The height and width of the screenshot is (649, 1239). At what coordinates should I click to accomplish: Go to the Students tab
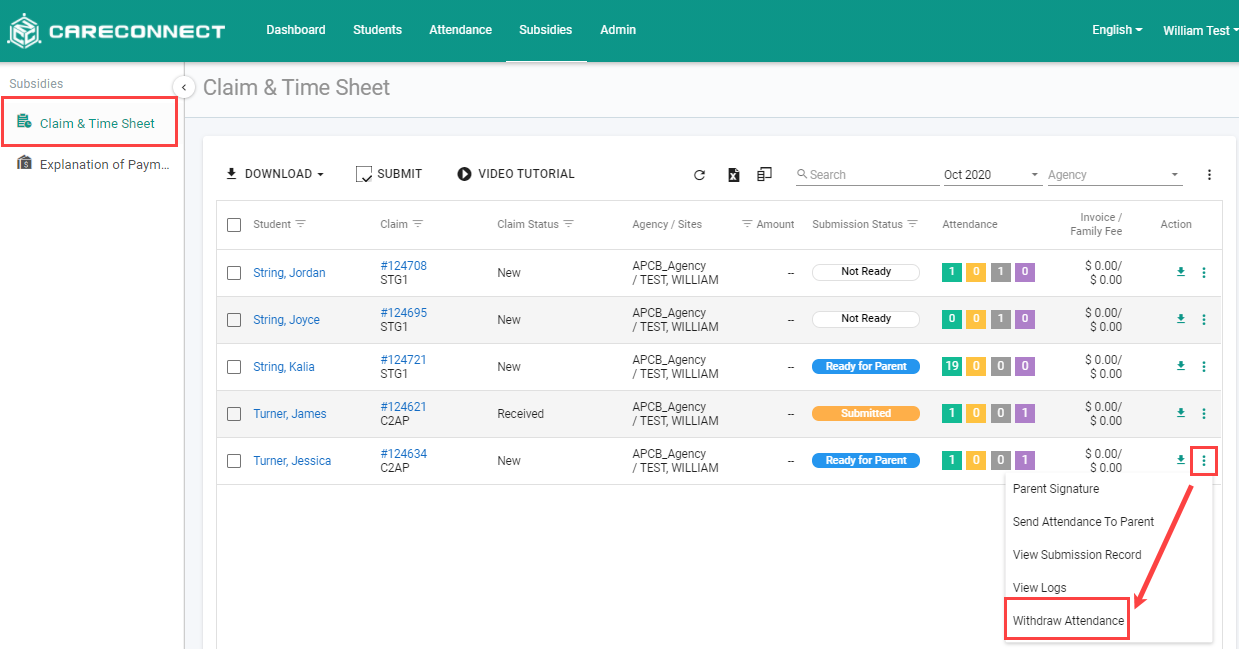[x=377, y=30]
